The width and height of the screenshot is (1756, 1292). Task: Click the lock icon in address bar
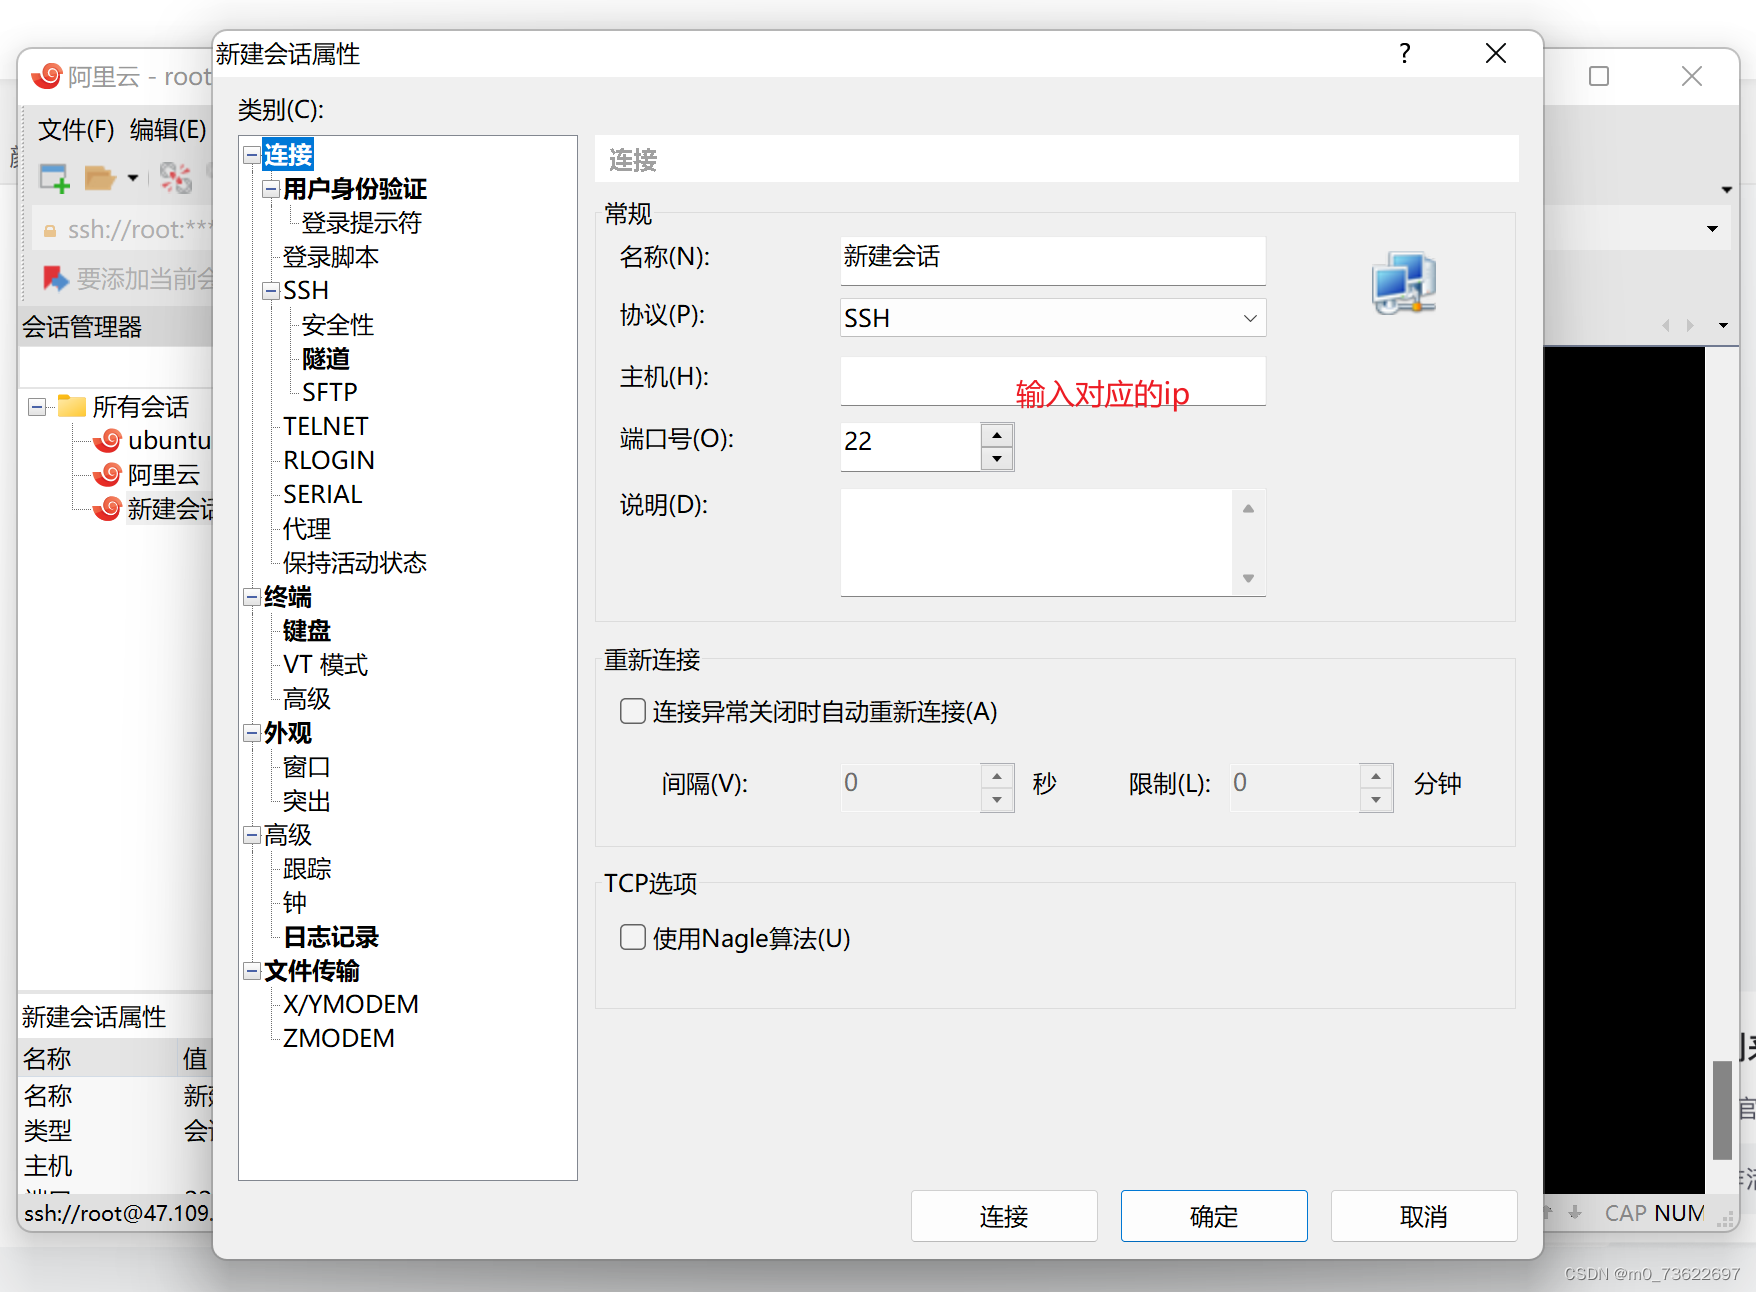click(x=49, y=231)
